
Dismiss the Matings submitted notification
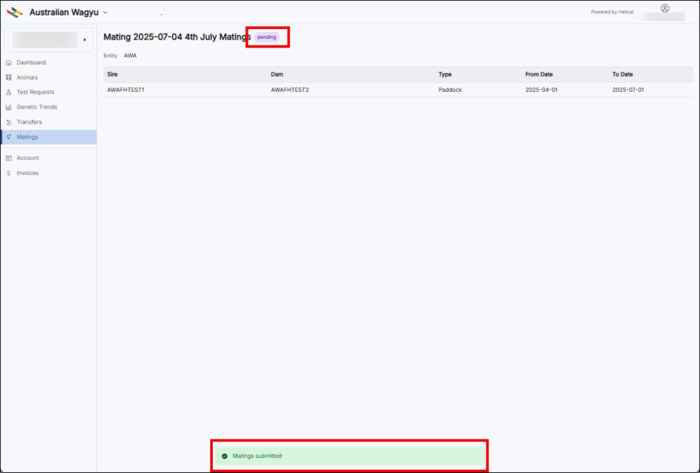coord(348,456)
